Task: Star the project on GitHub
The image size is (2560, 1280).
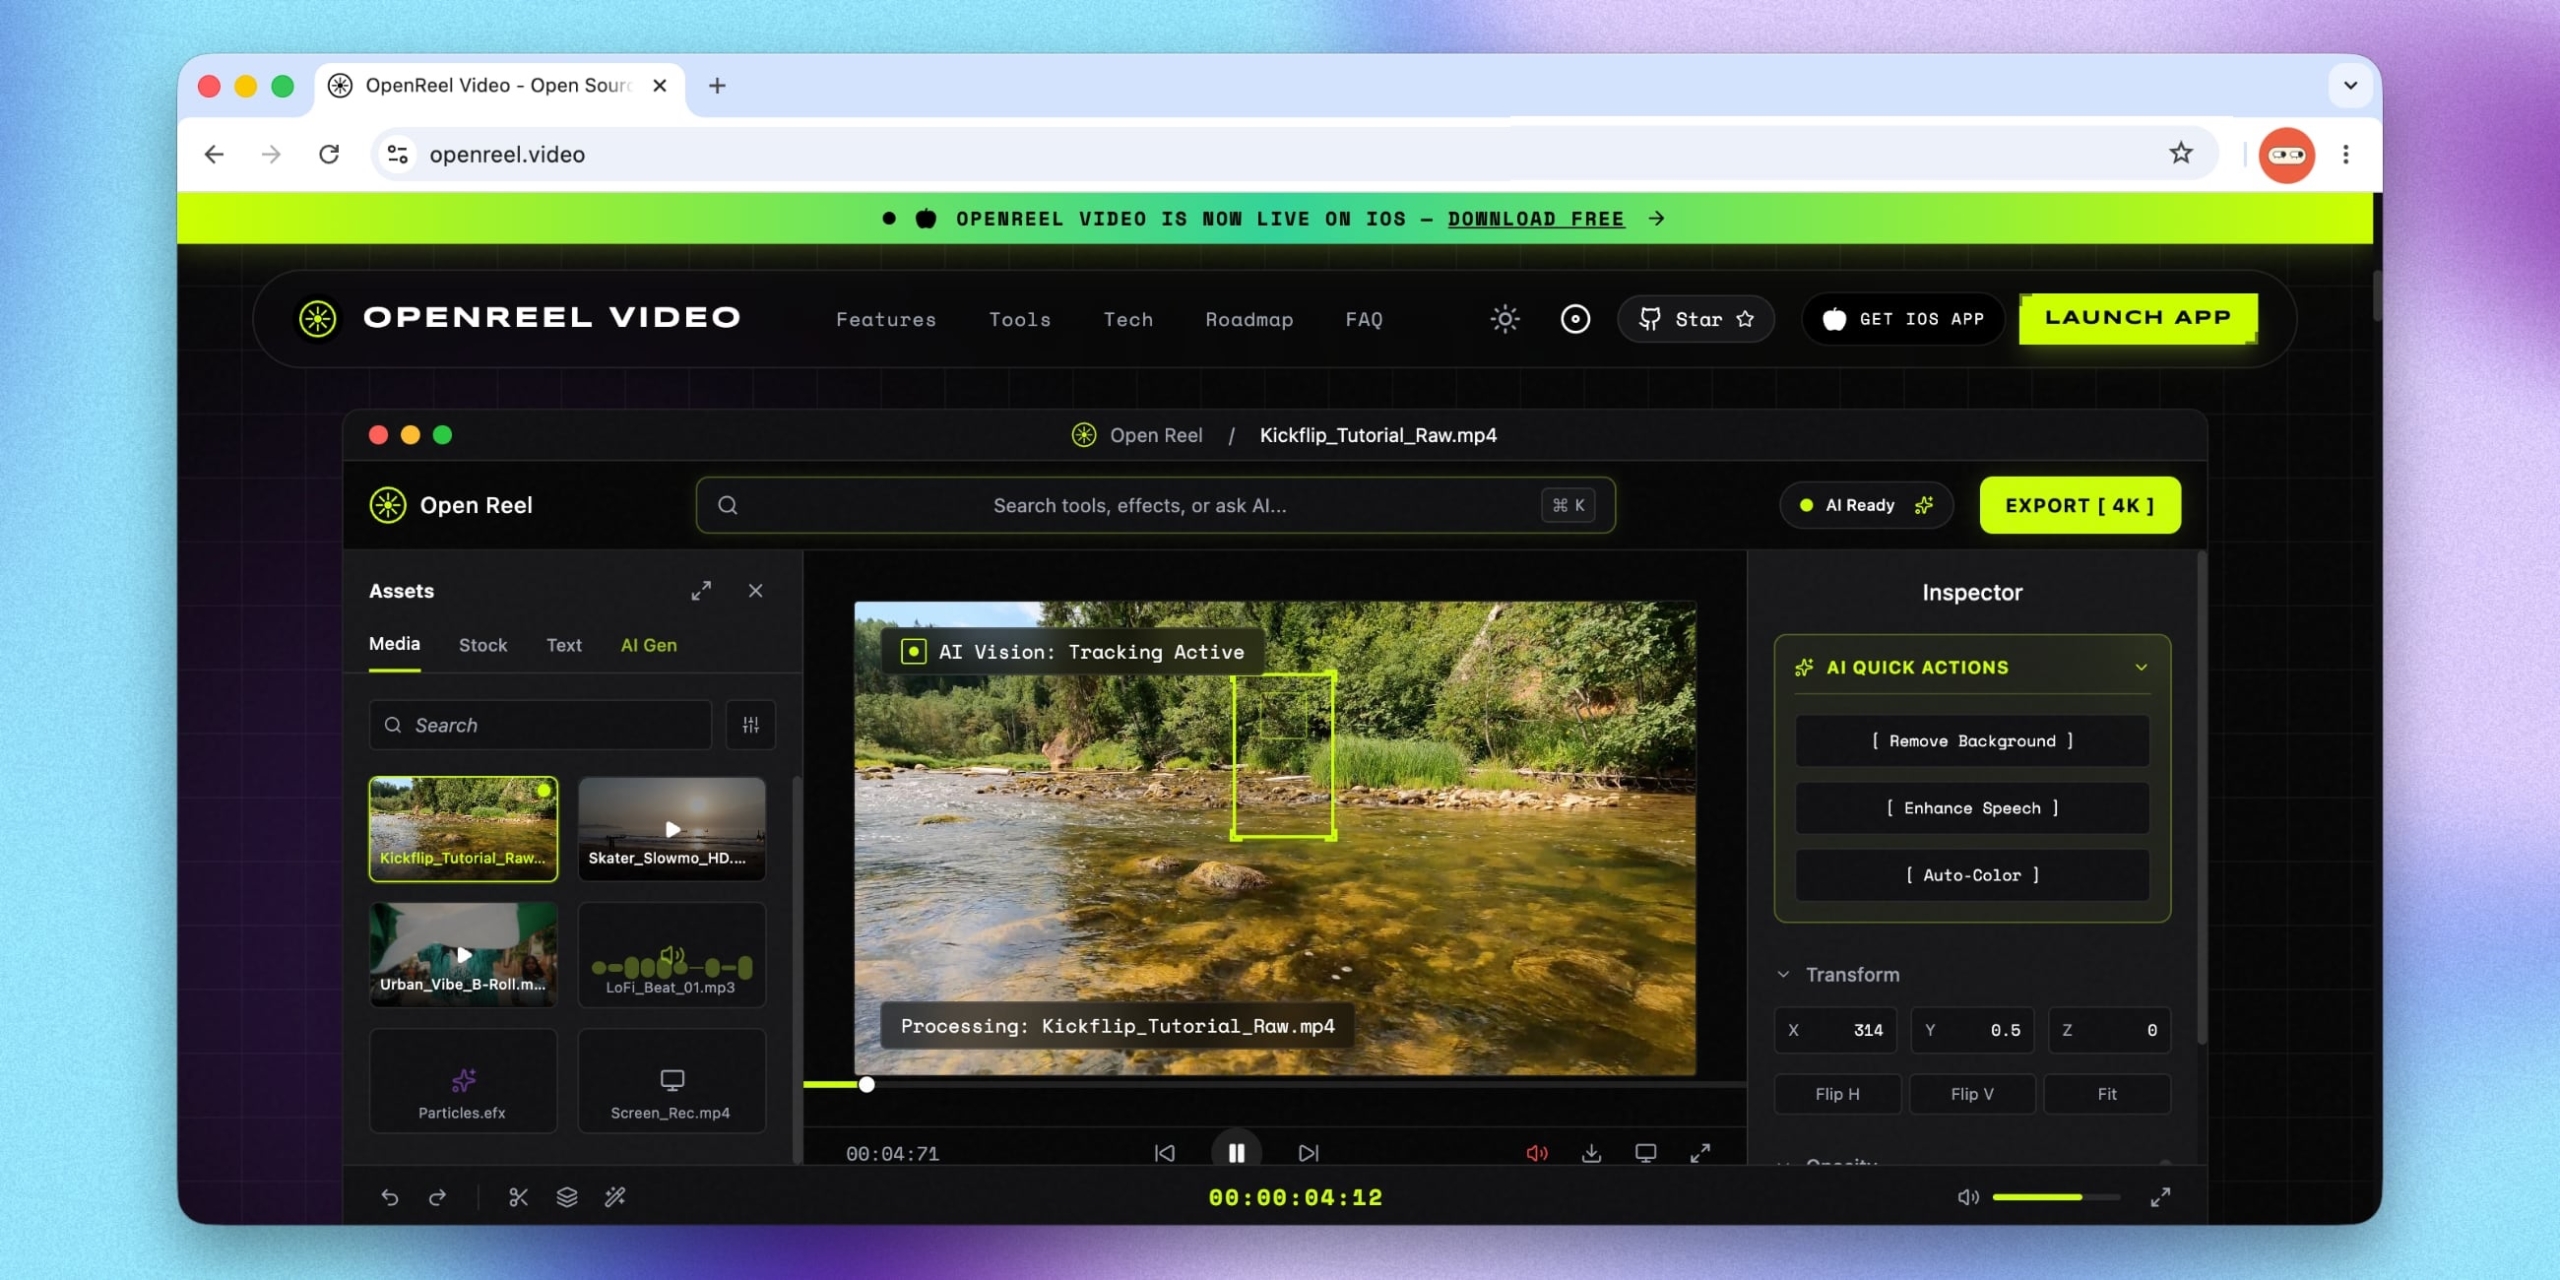Action: 1696,319
